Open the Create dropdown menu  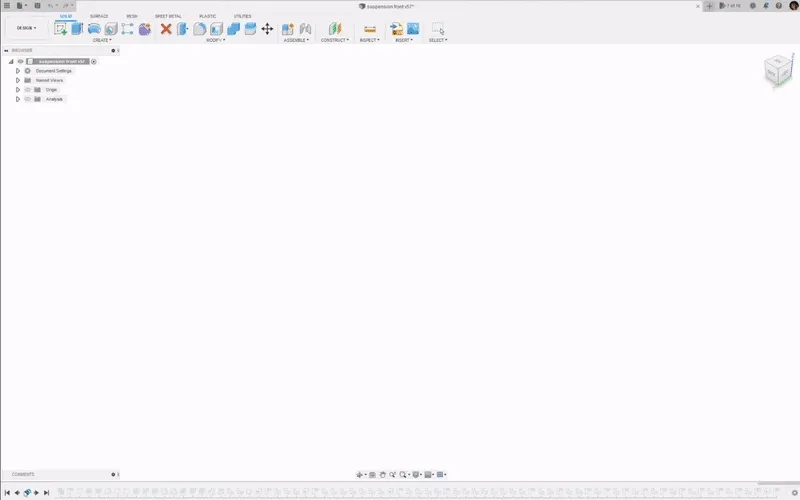102,40
